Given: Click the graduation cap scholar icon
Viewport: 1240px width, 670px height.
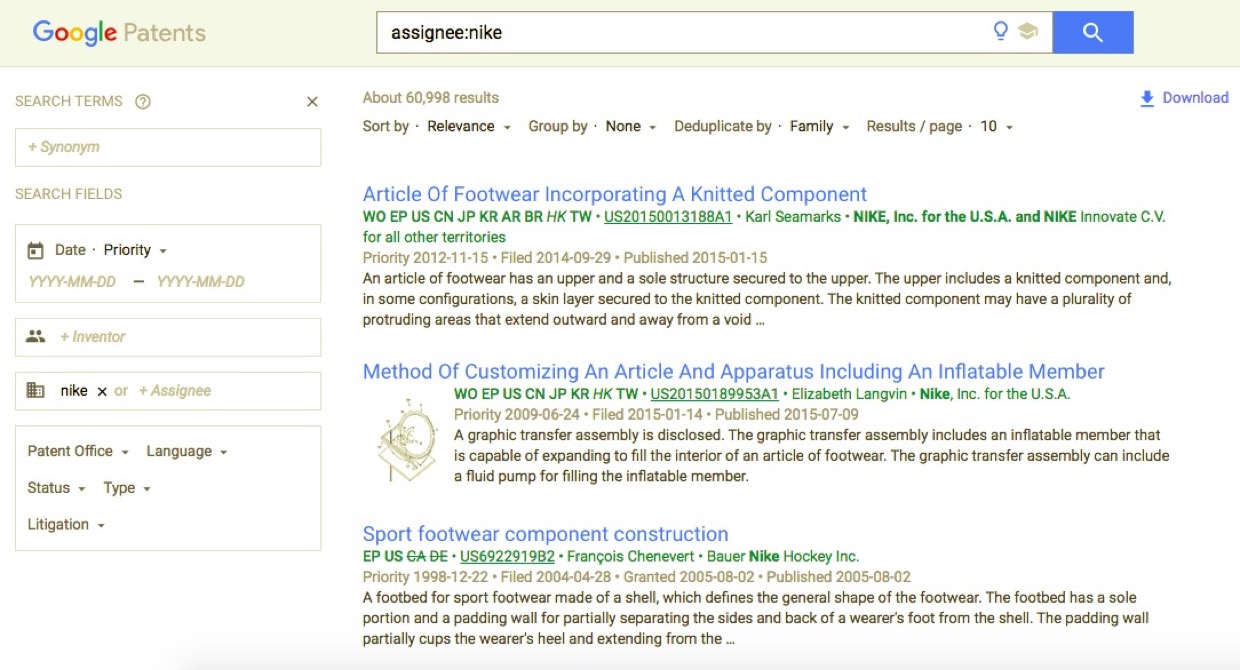Looking at the screenshot, I should [x=1028, y=32].
